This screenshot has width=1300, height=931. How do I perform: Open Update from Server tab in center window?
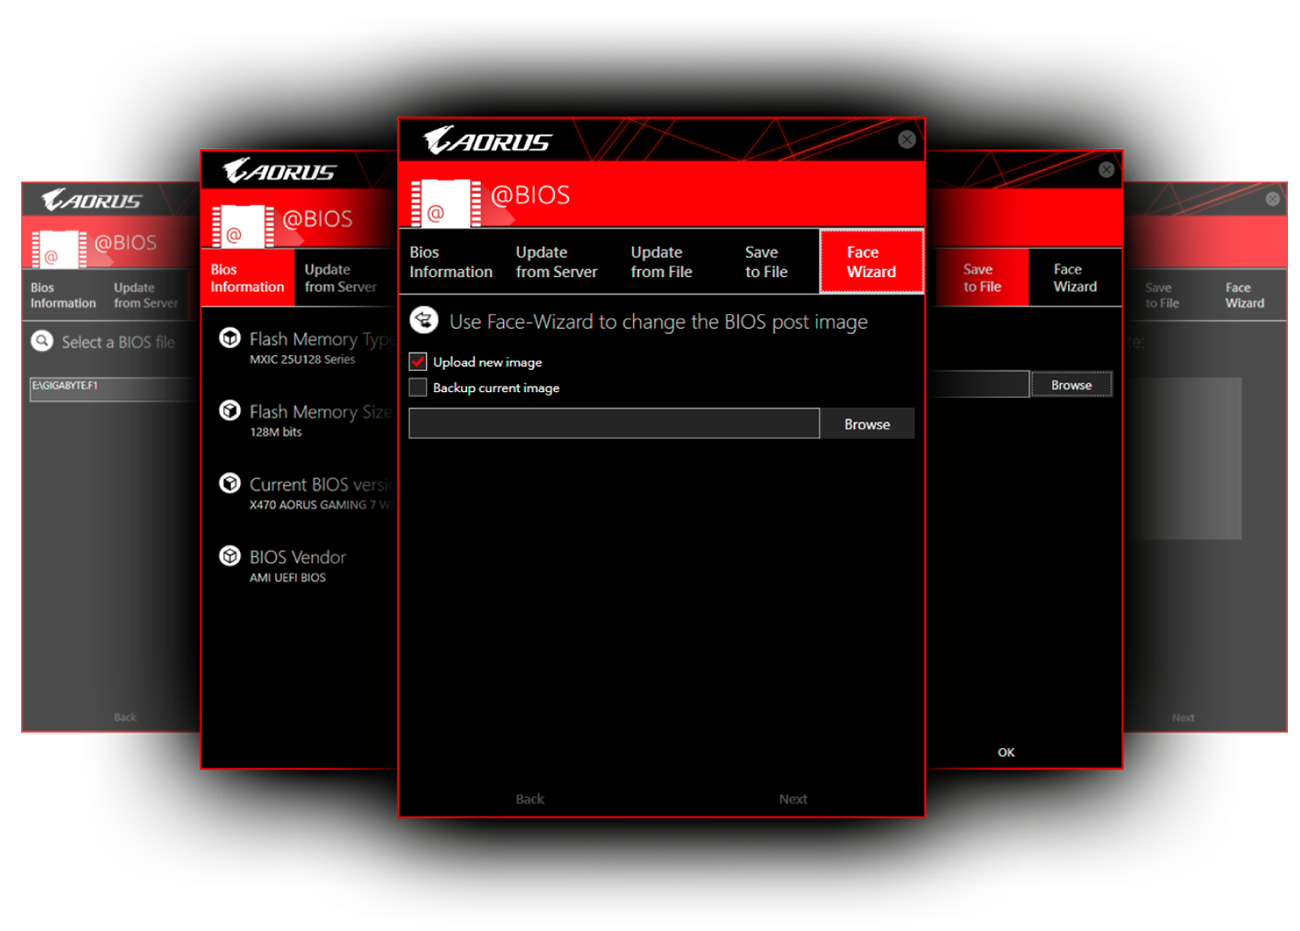tap(556, 262)
